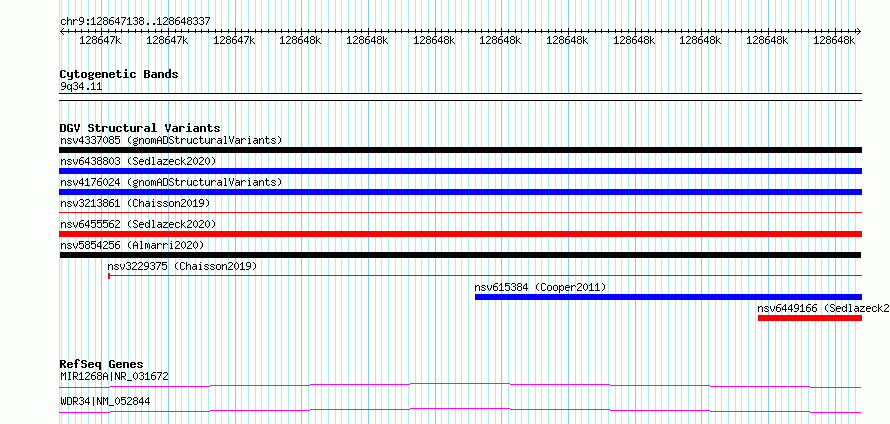Select the blue bar under nsv4176024

[460, 192]
